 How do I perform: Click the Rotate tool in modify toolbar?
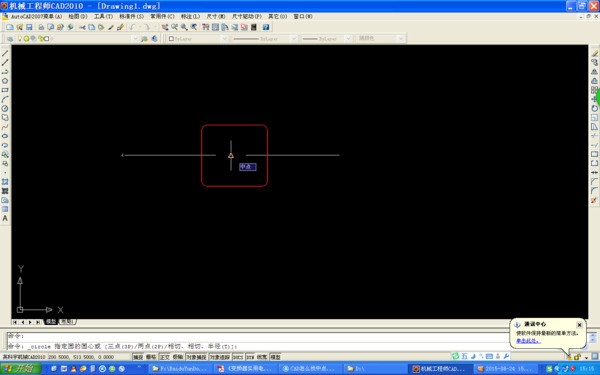[594, 108]
